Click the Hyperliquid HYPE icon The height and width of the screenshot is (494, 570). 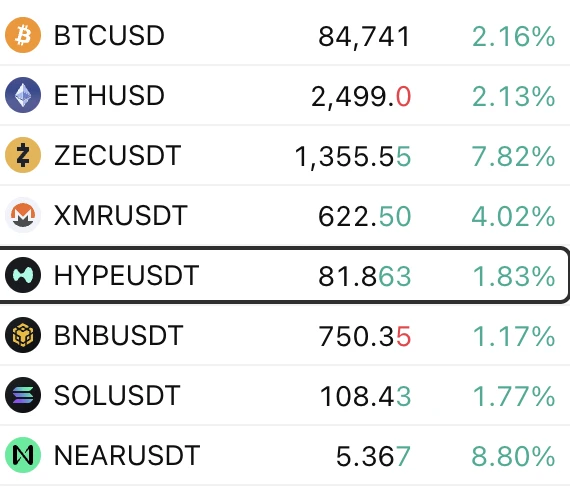(23, 275)
